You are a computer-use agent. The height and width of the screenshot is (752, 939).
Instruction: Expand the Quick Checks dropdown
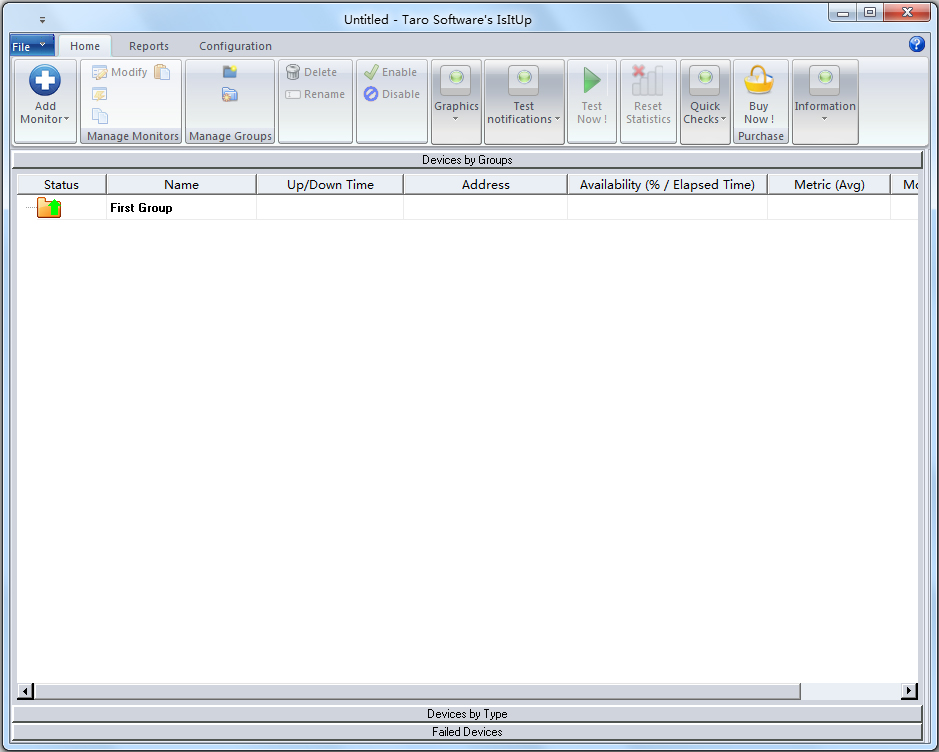705,101
